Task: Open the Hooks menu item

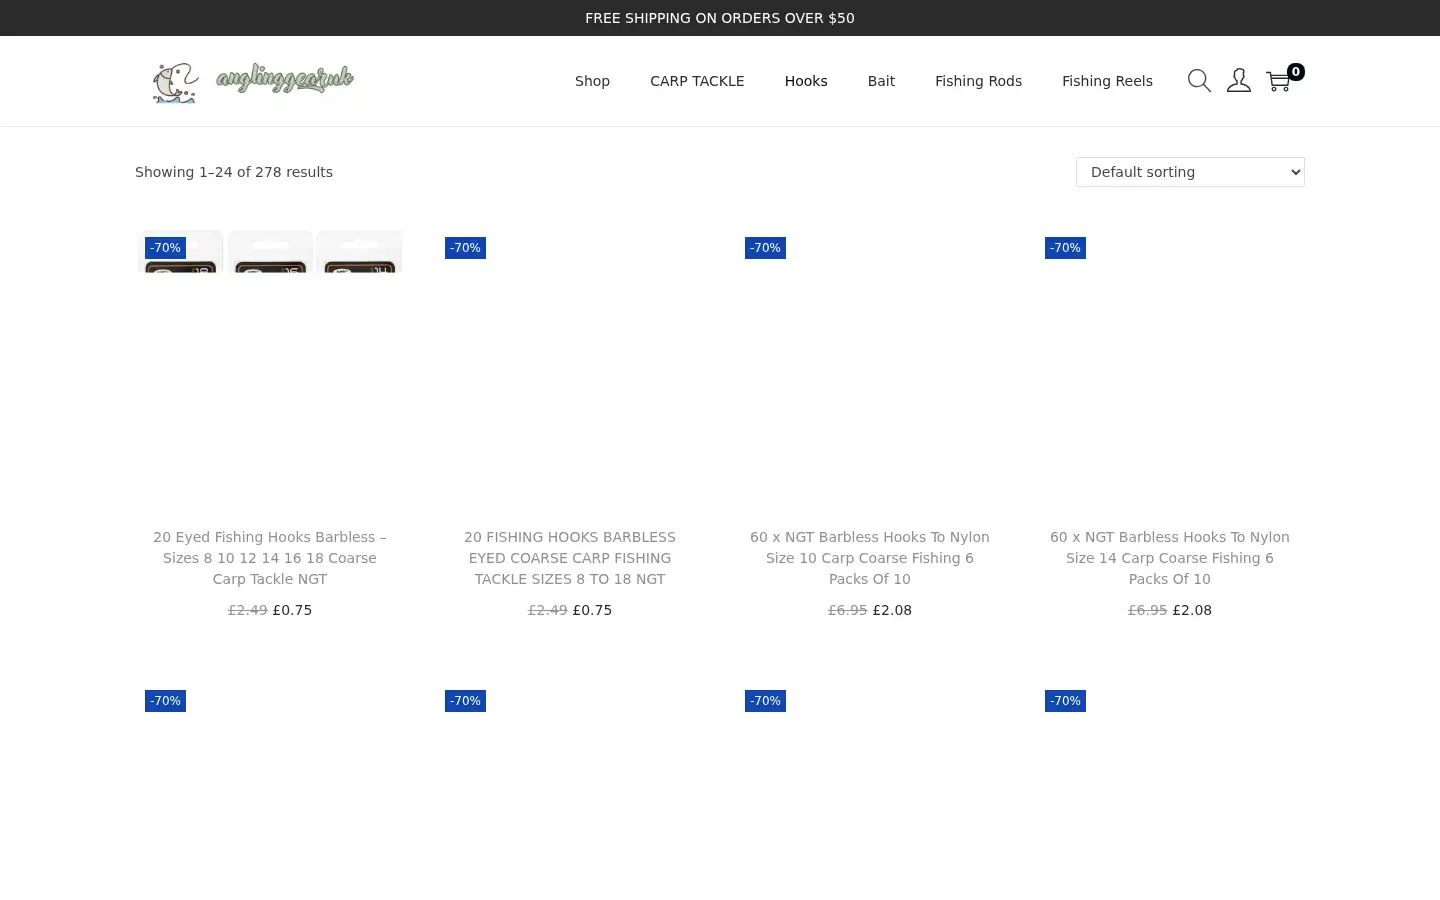Action: click(x=806, y=81)
